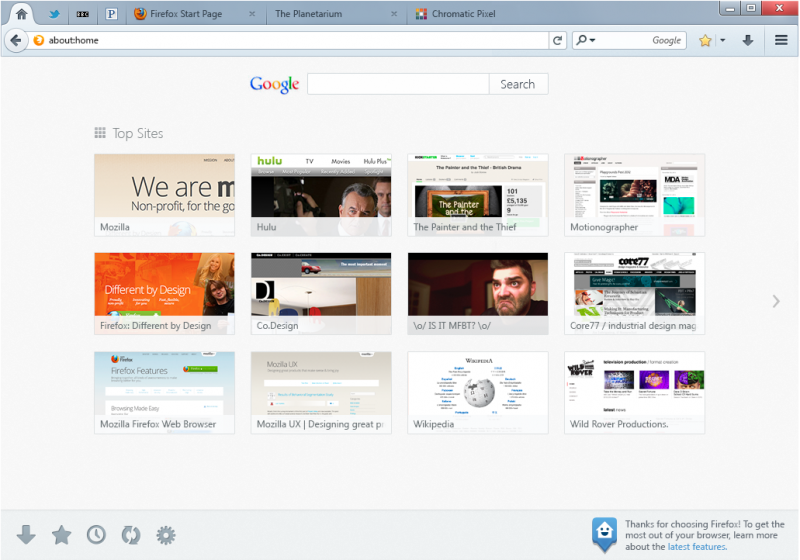This screenshot has height=560, width=800.
Task: Close the Firefox window
Action: coord(780,9)
